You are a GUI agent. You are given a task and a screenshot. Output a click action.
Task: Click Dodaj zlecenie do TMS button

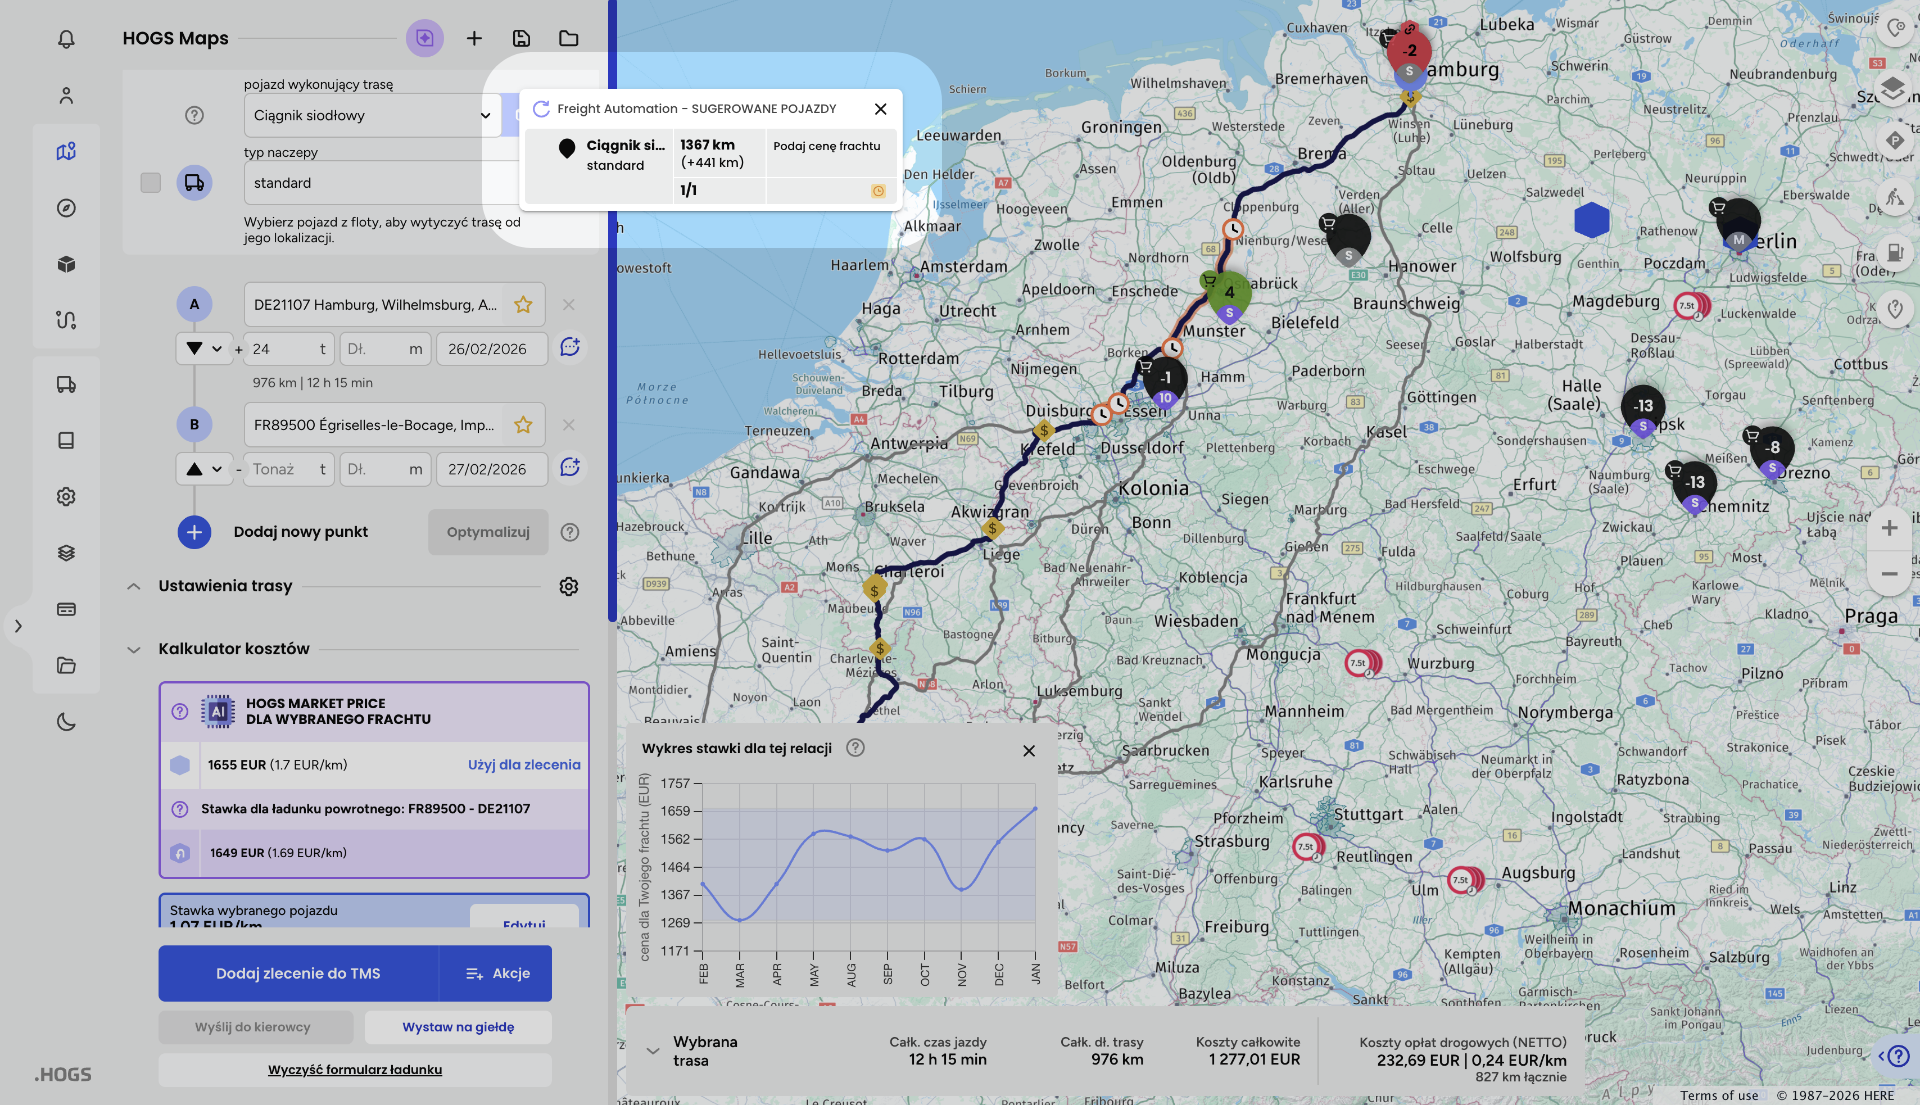pos(298,974)
